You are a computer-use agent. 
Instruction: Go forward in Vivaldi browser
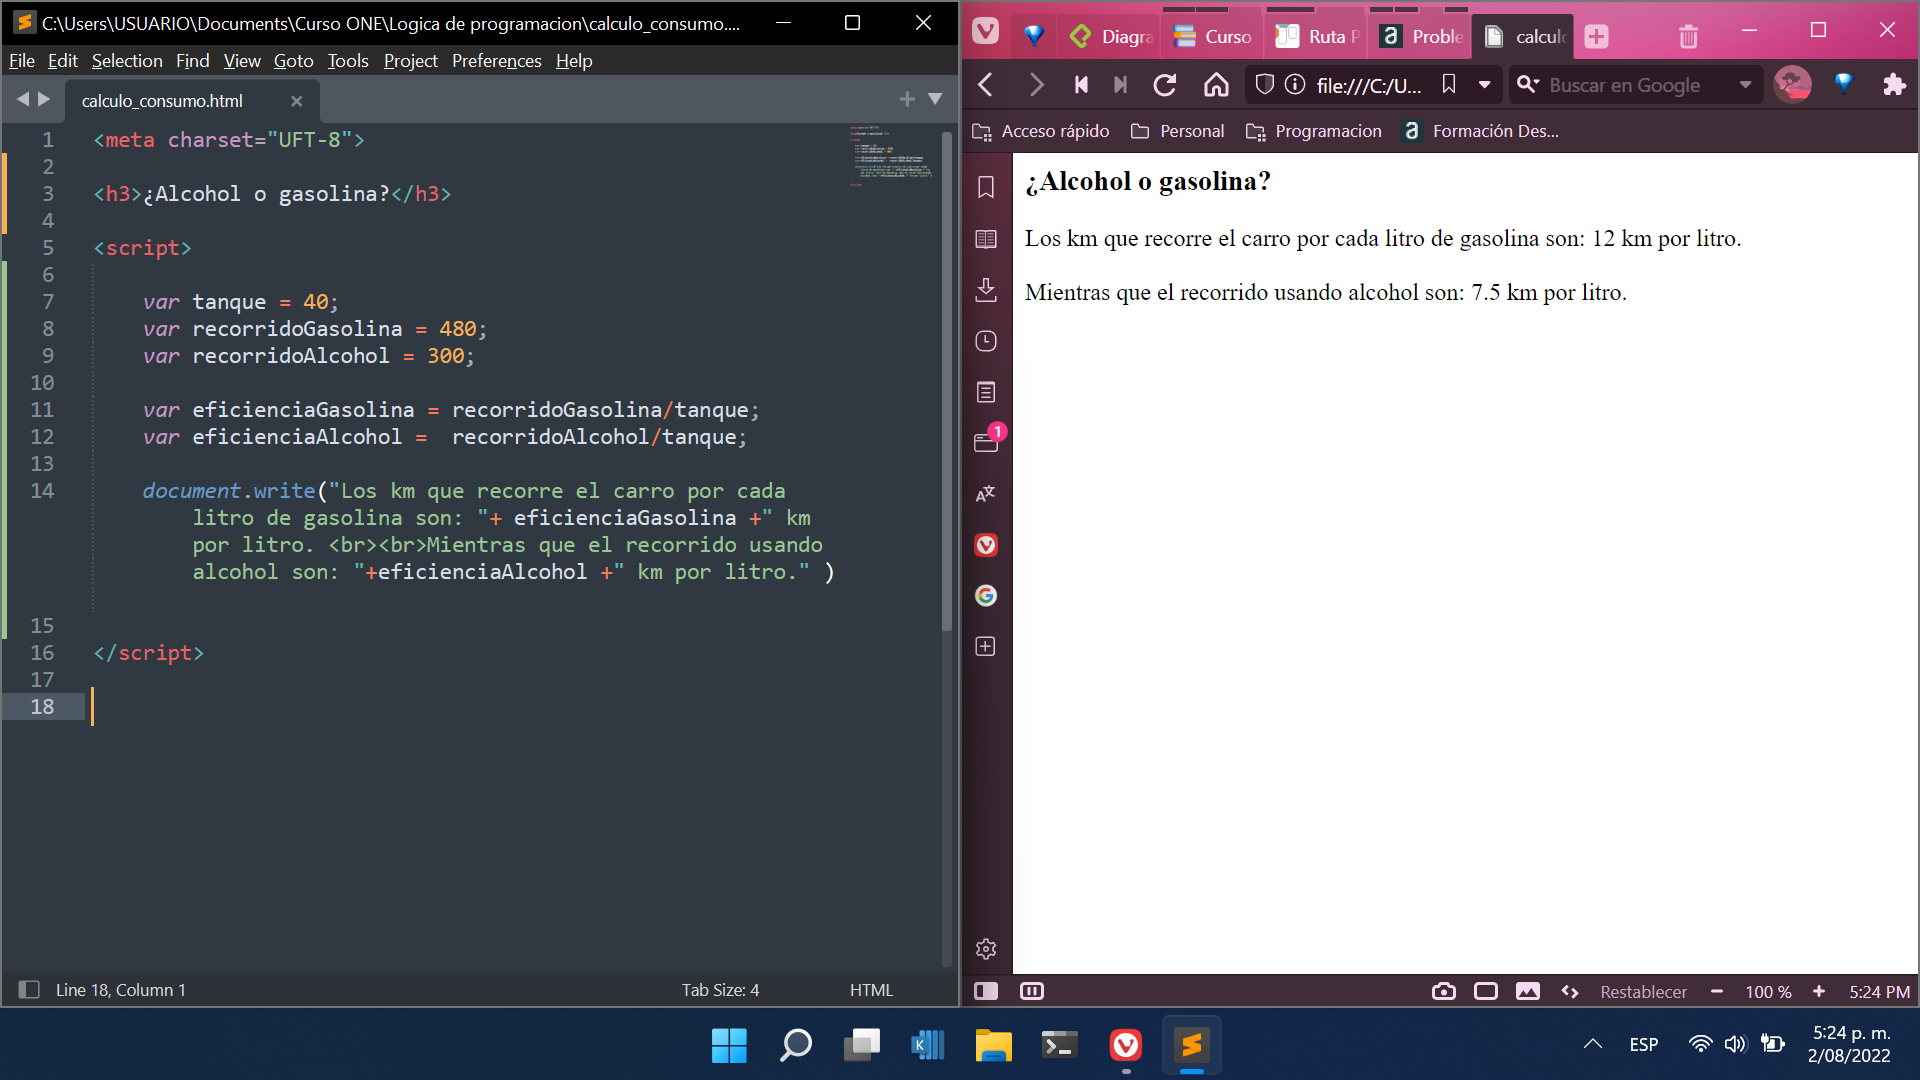(1036, 85)
